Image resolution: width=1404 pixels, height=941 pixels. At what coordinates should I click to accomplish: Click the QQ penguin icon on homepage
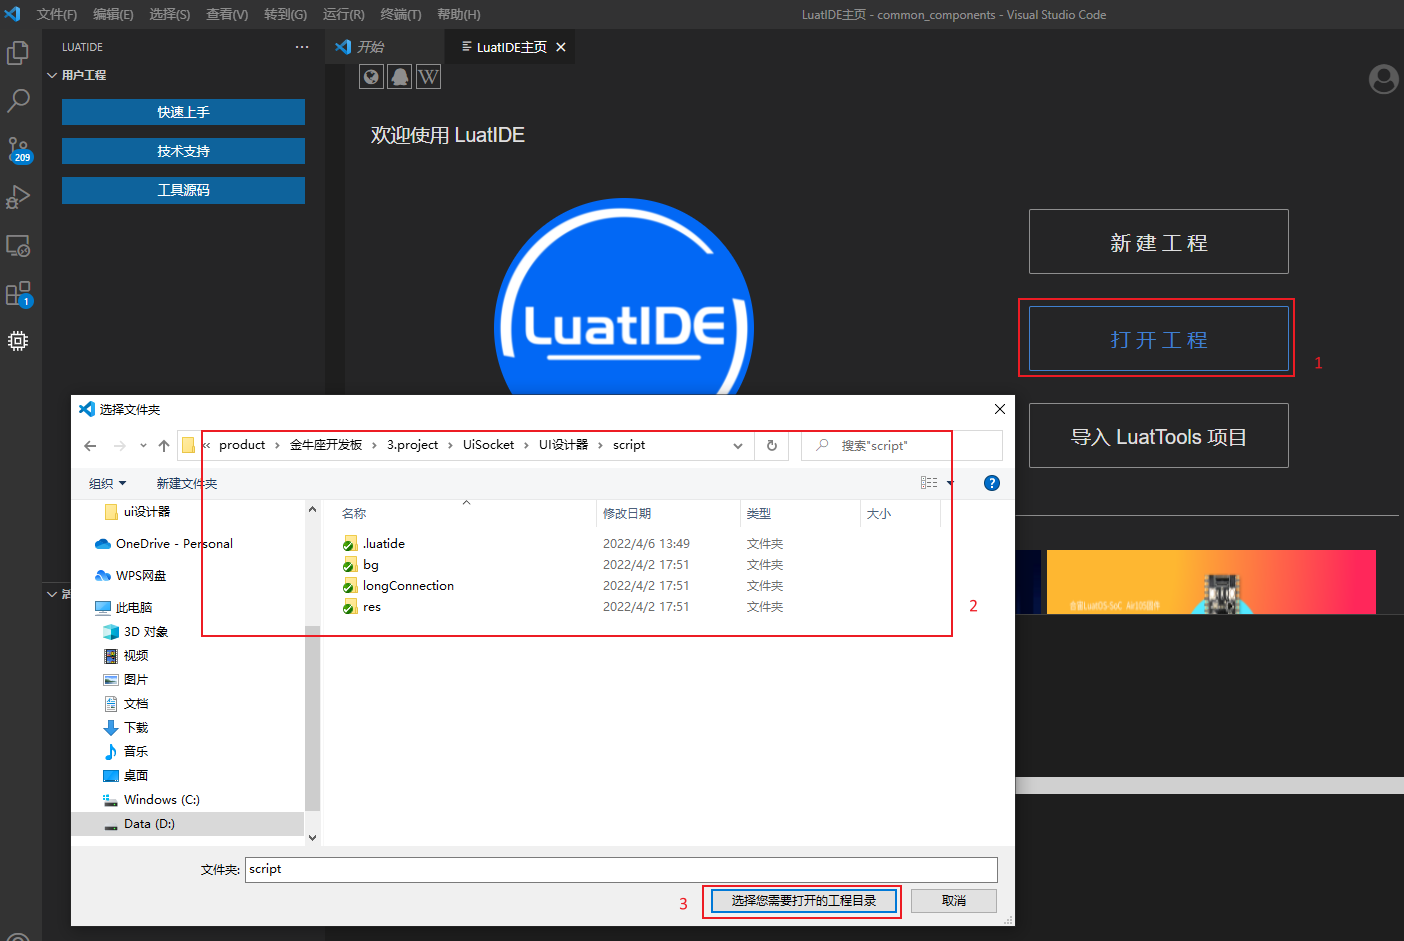pos(400,77)
